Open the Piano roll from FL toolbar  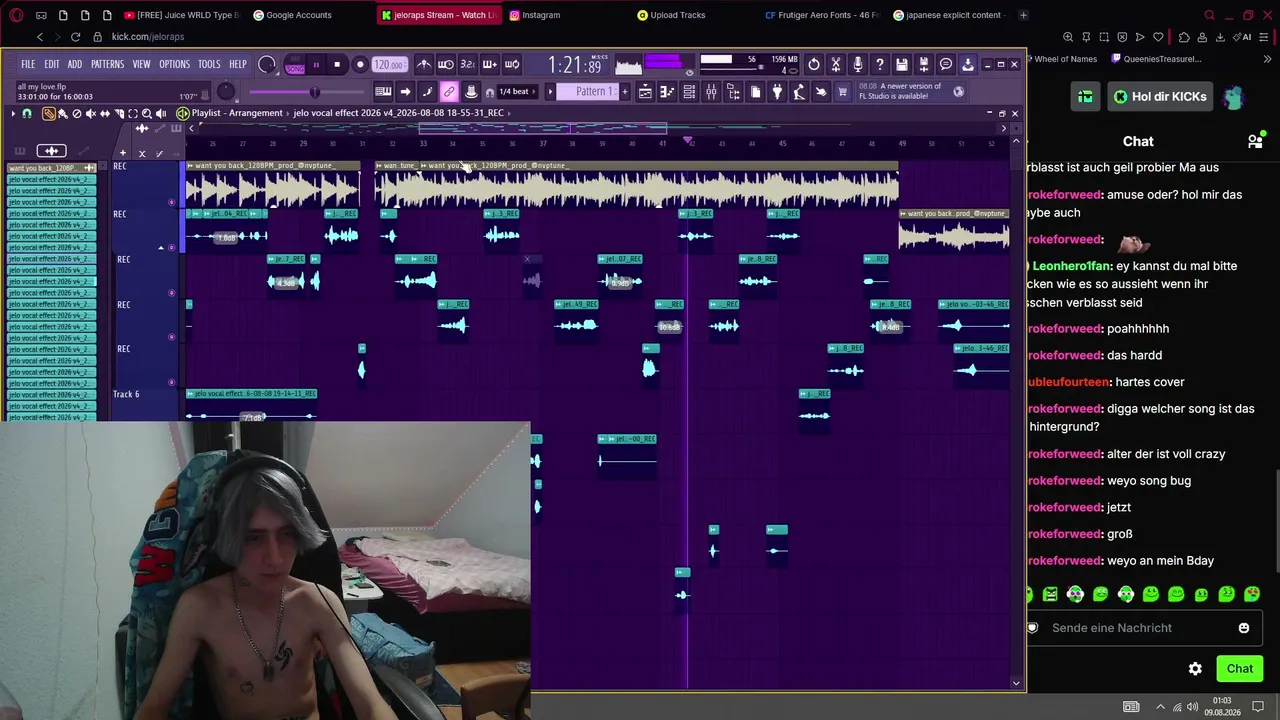[667, 92]
